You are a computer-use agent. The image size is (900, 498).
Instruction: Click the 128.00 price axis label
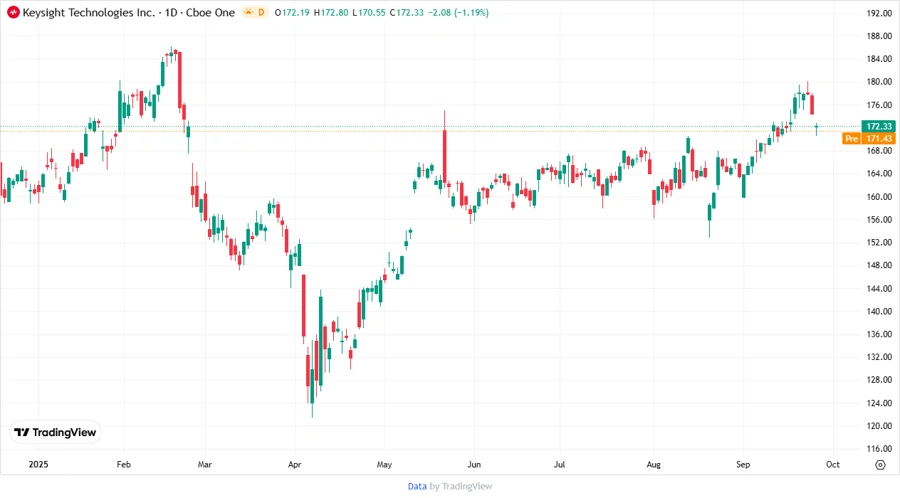coord(879,380)
